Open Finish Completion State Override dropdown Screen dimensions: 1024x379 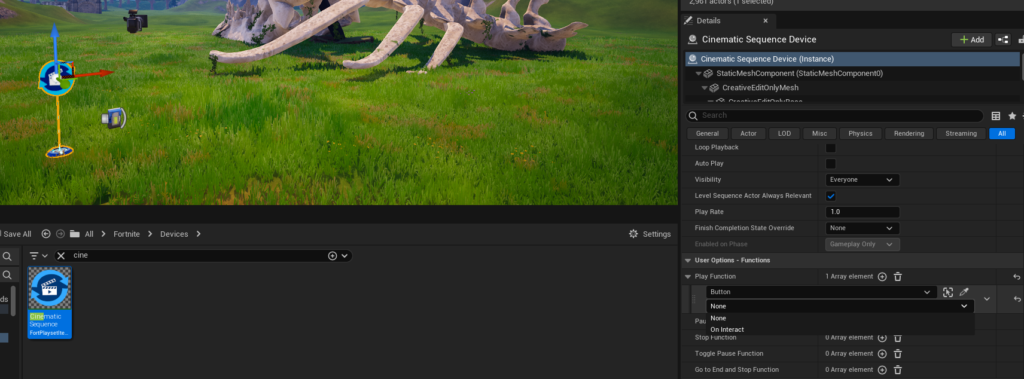862,228
